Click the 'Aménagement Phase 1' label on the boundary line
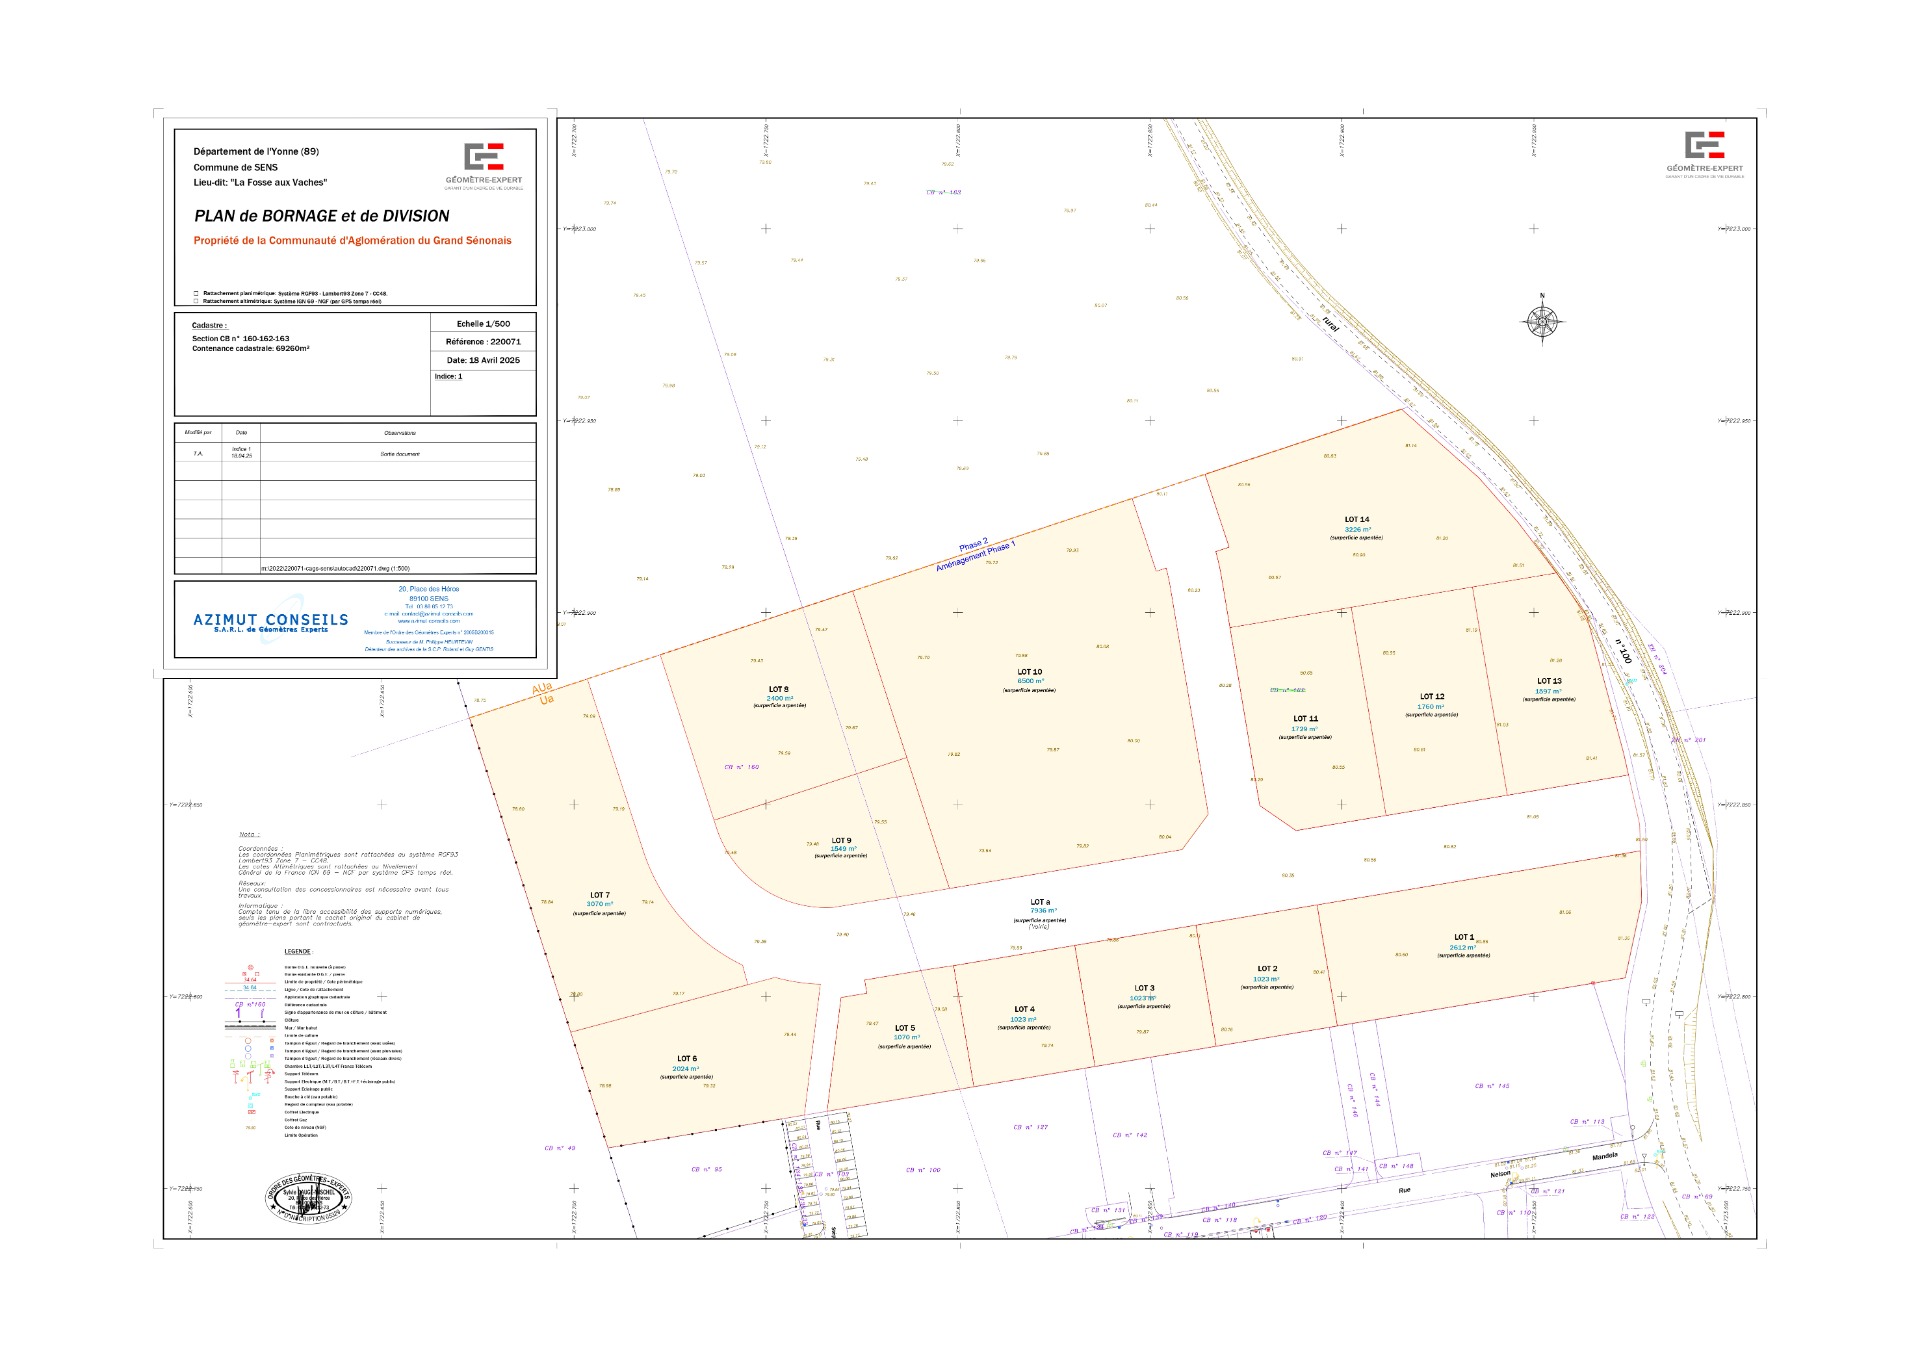Viewport: 1920px width, 1357px height. pos(975,556)
